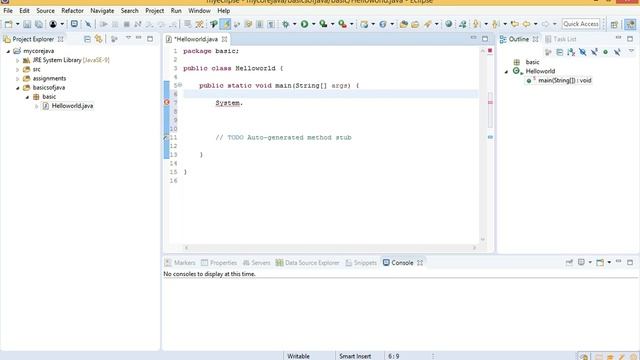Click the Open Task folder icon
Viewport: 640px width, 360px height.
pos(415,24)
